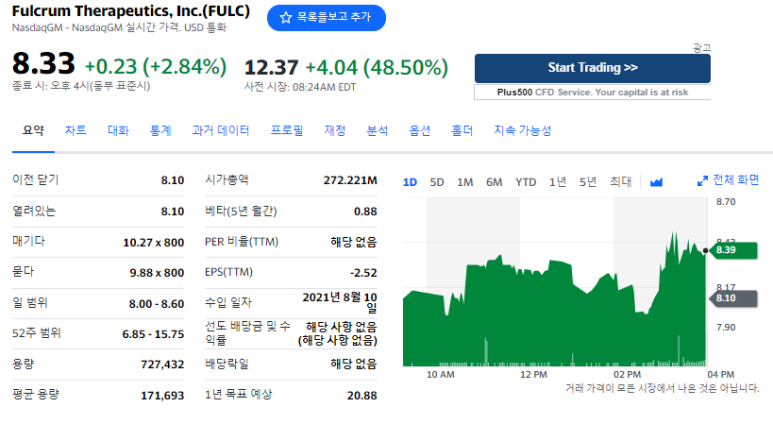Click the 열려있는 open price row label
Screen dimensions: 773x424
tap(34, 211)
